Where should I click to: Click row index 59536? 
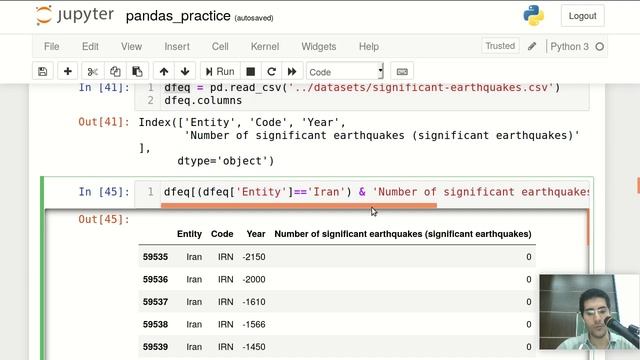tap(155, 280)
